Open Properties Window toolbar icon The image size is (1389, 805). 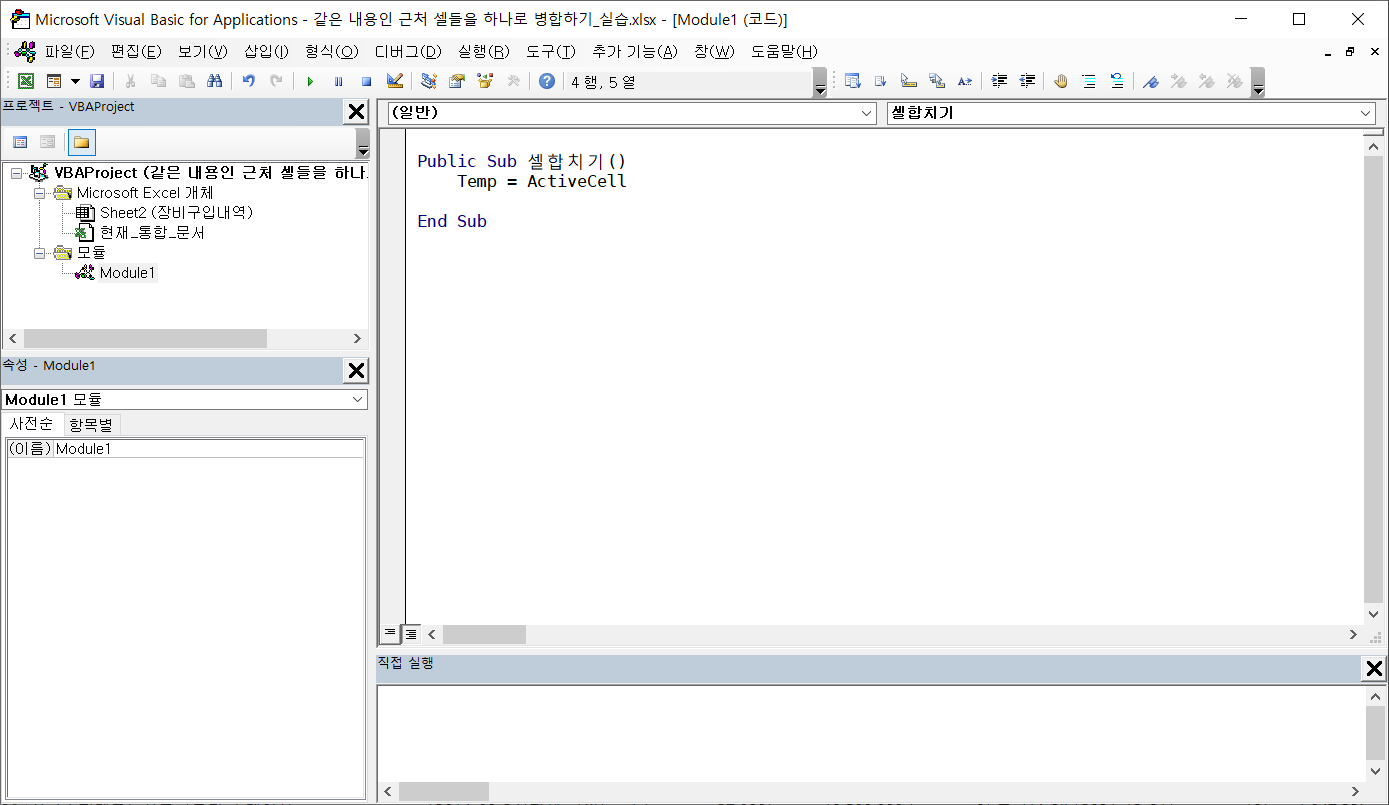point(457,82)
